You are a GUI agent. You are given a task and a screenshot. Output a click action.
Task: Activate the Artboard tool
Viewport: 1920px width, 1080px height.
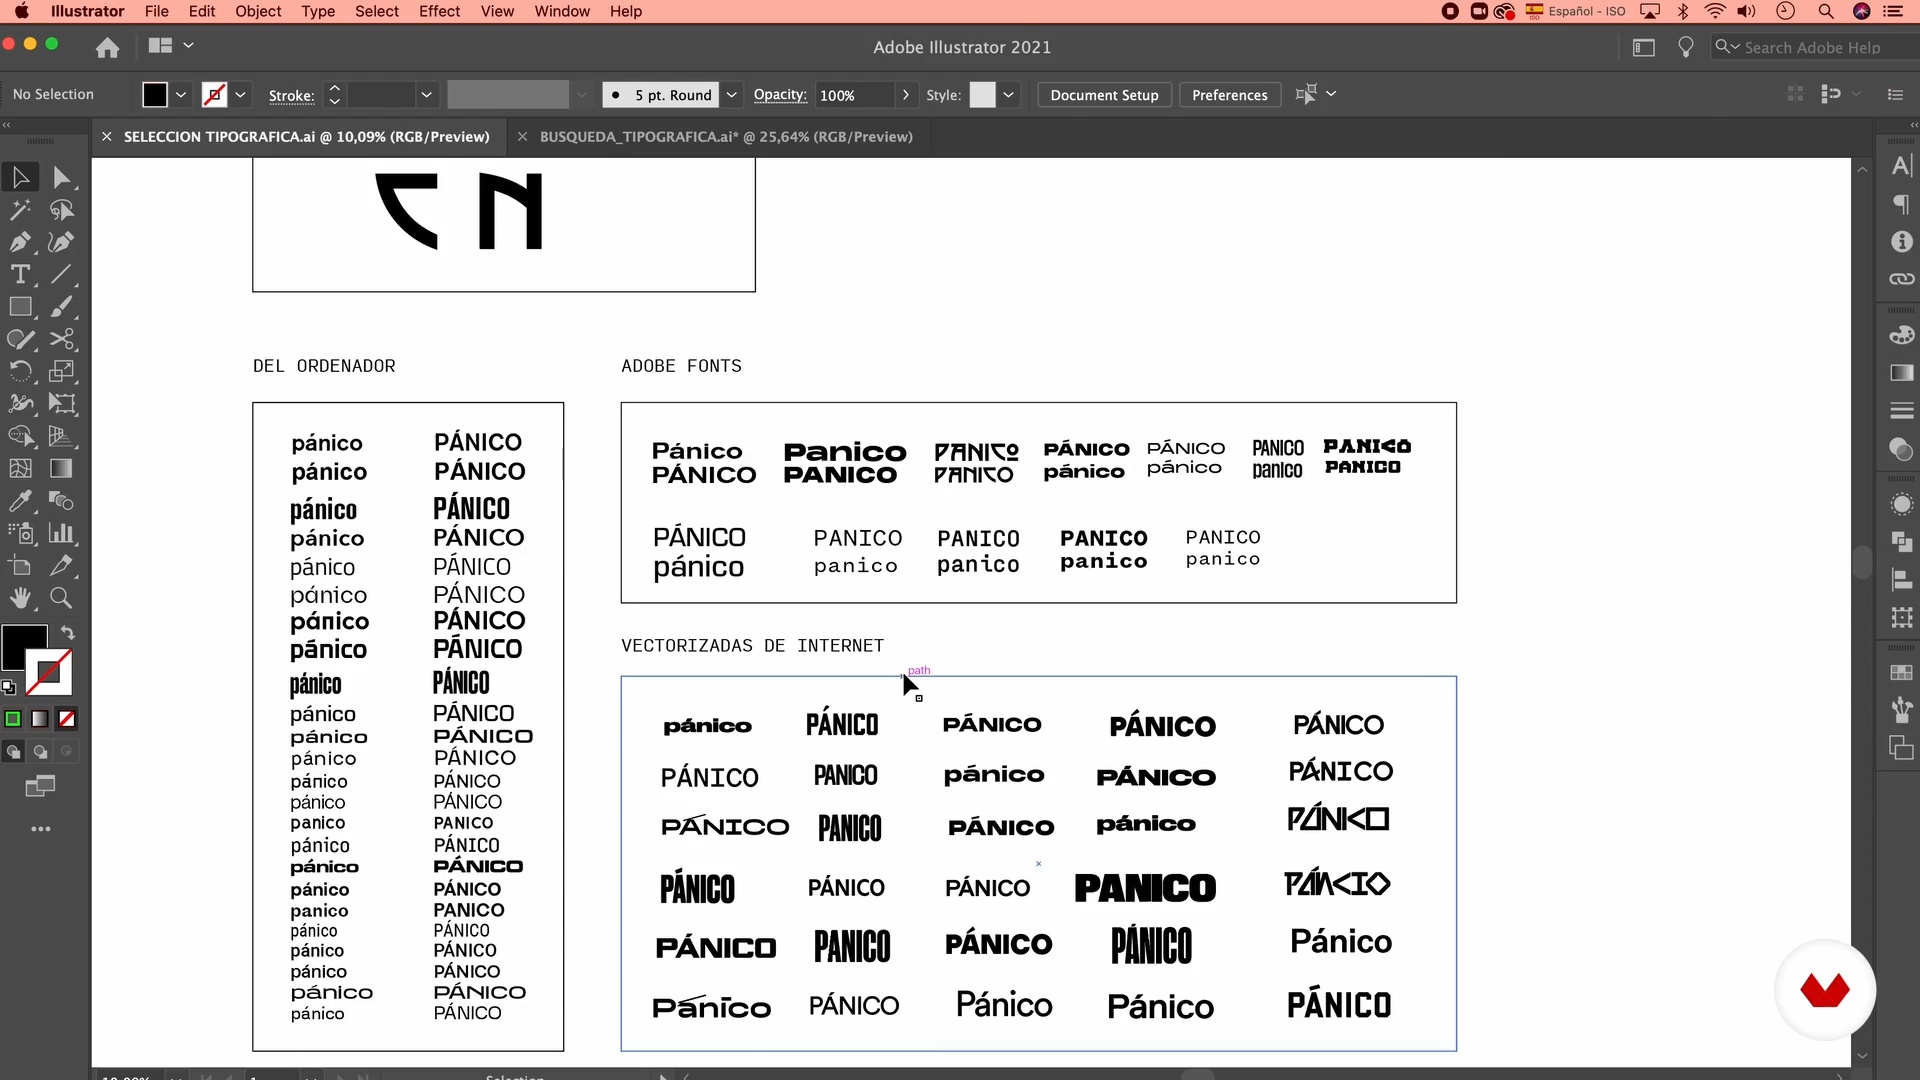(20, 565)
